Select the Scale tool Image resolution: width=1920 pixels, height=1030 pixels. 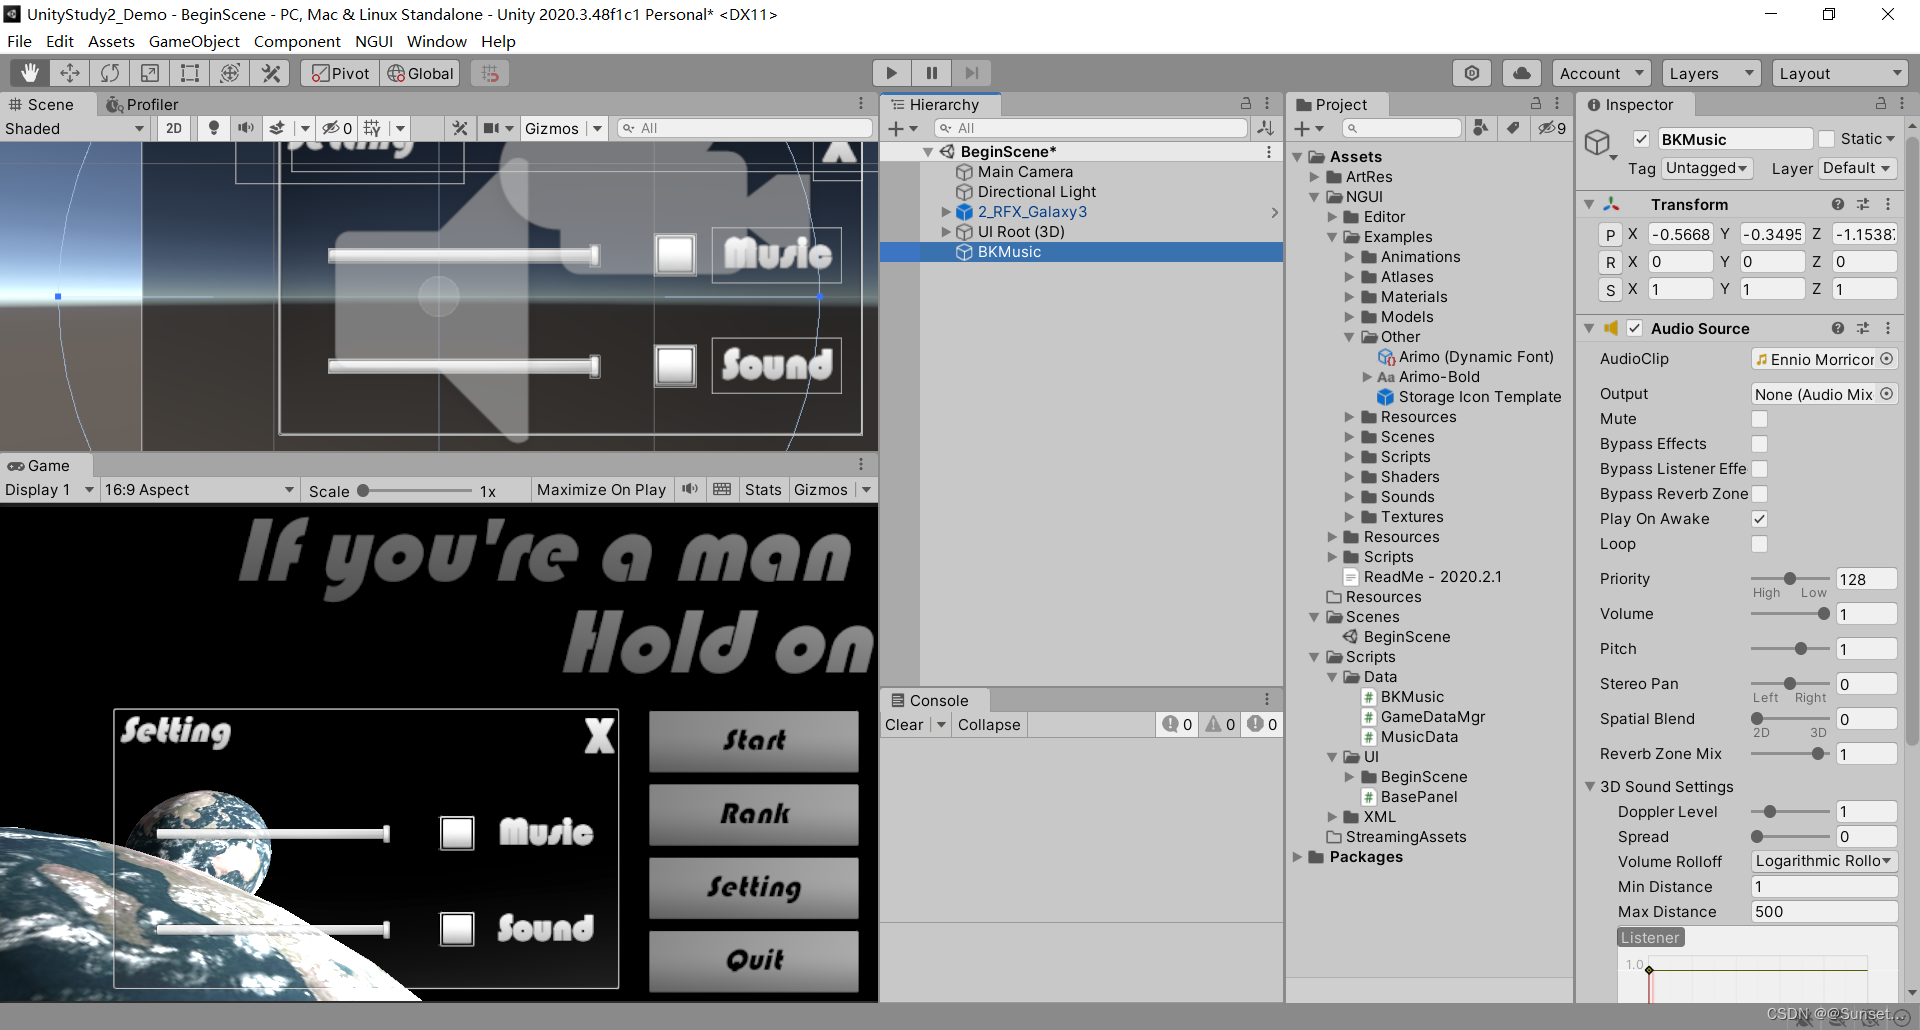[150, 73]
